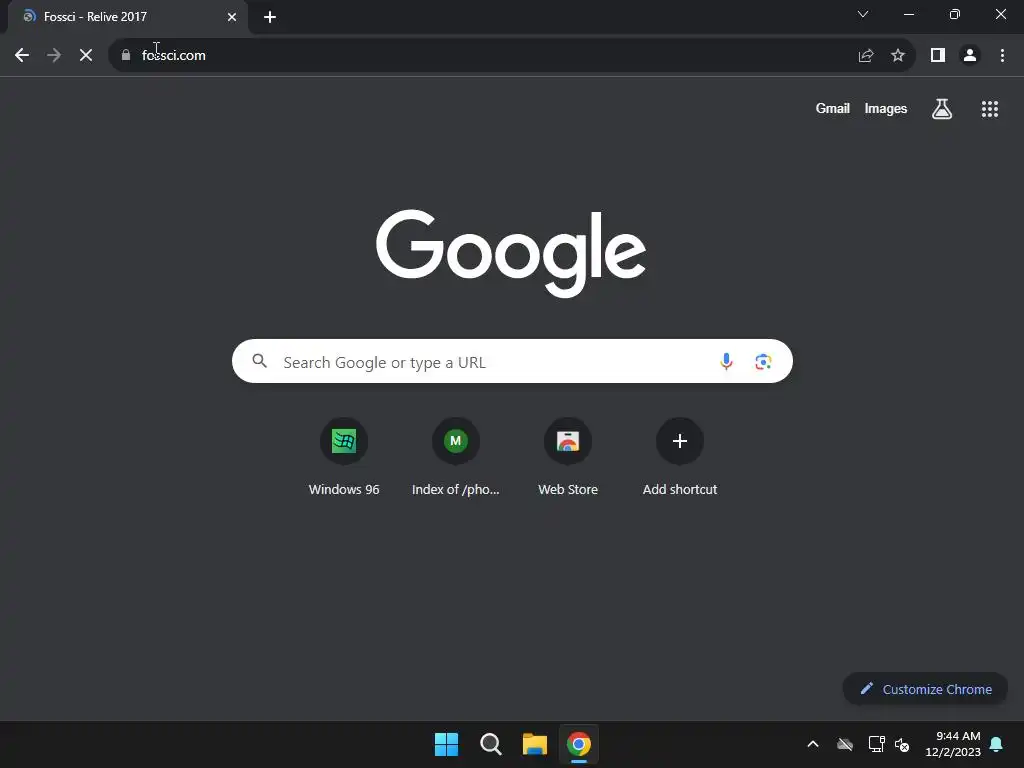
Task: Open the Web Store shortcut
Action: [568, 457]
